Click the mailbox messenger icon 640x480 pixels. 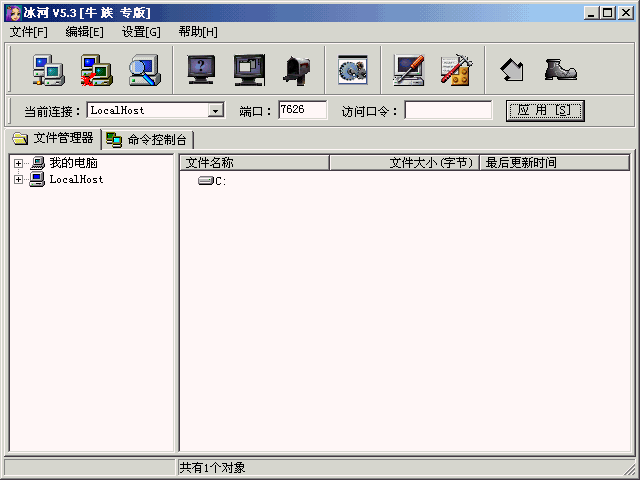pos(297,69)
